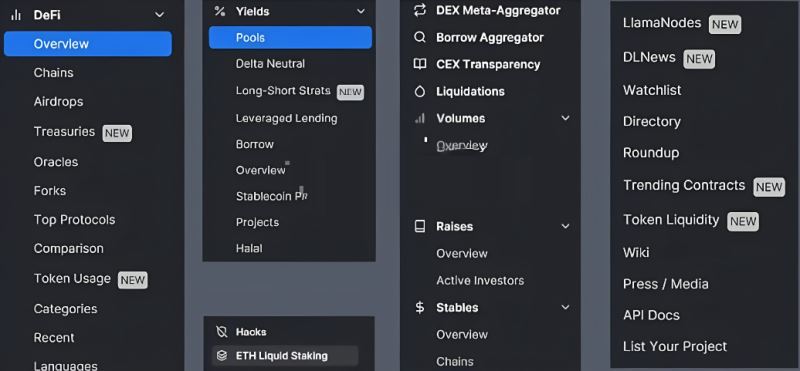Open the Chains item under DeFi

point(54,72)
